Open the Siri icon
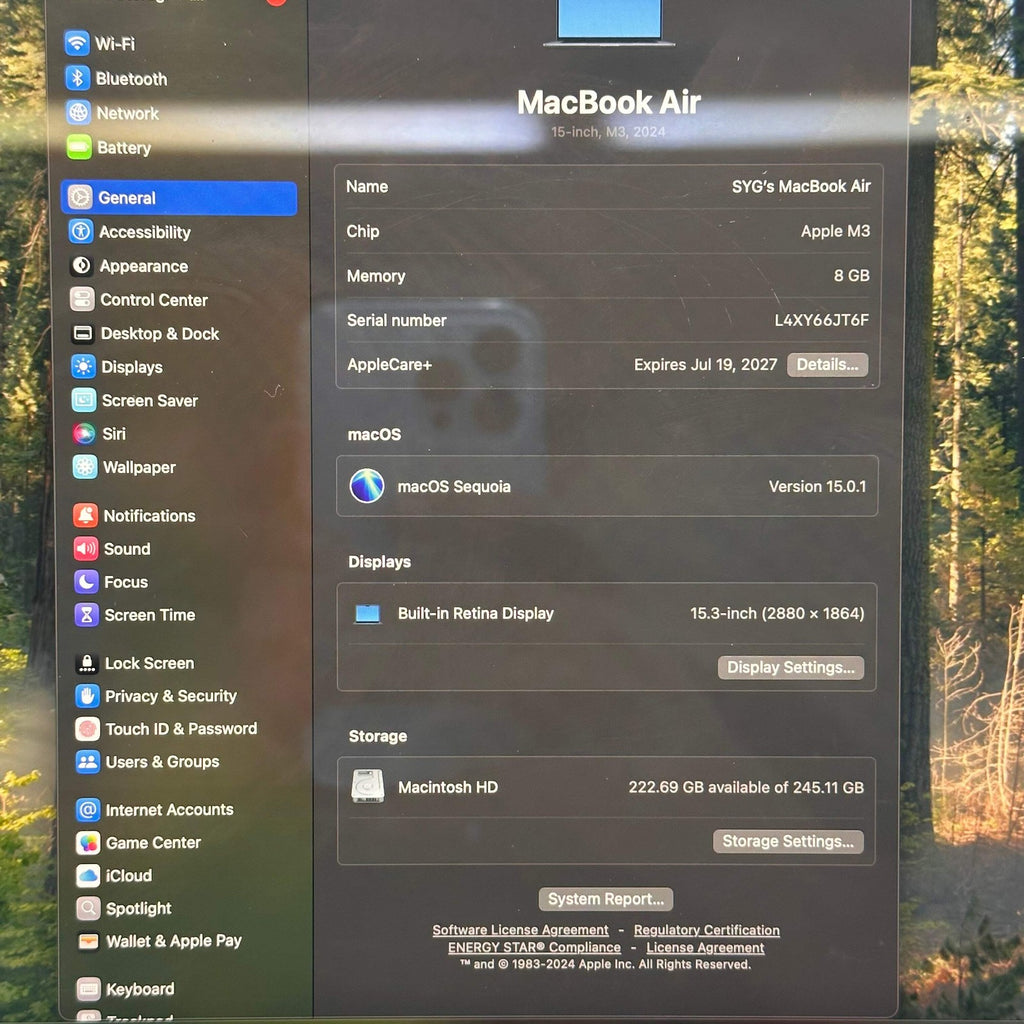 coord(84,433)
